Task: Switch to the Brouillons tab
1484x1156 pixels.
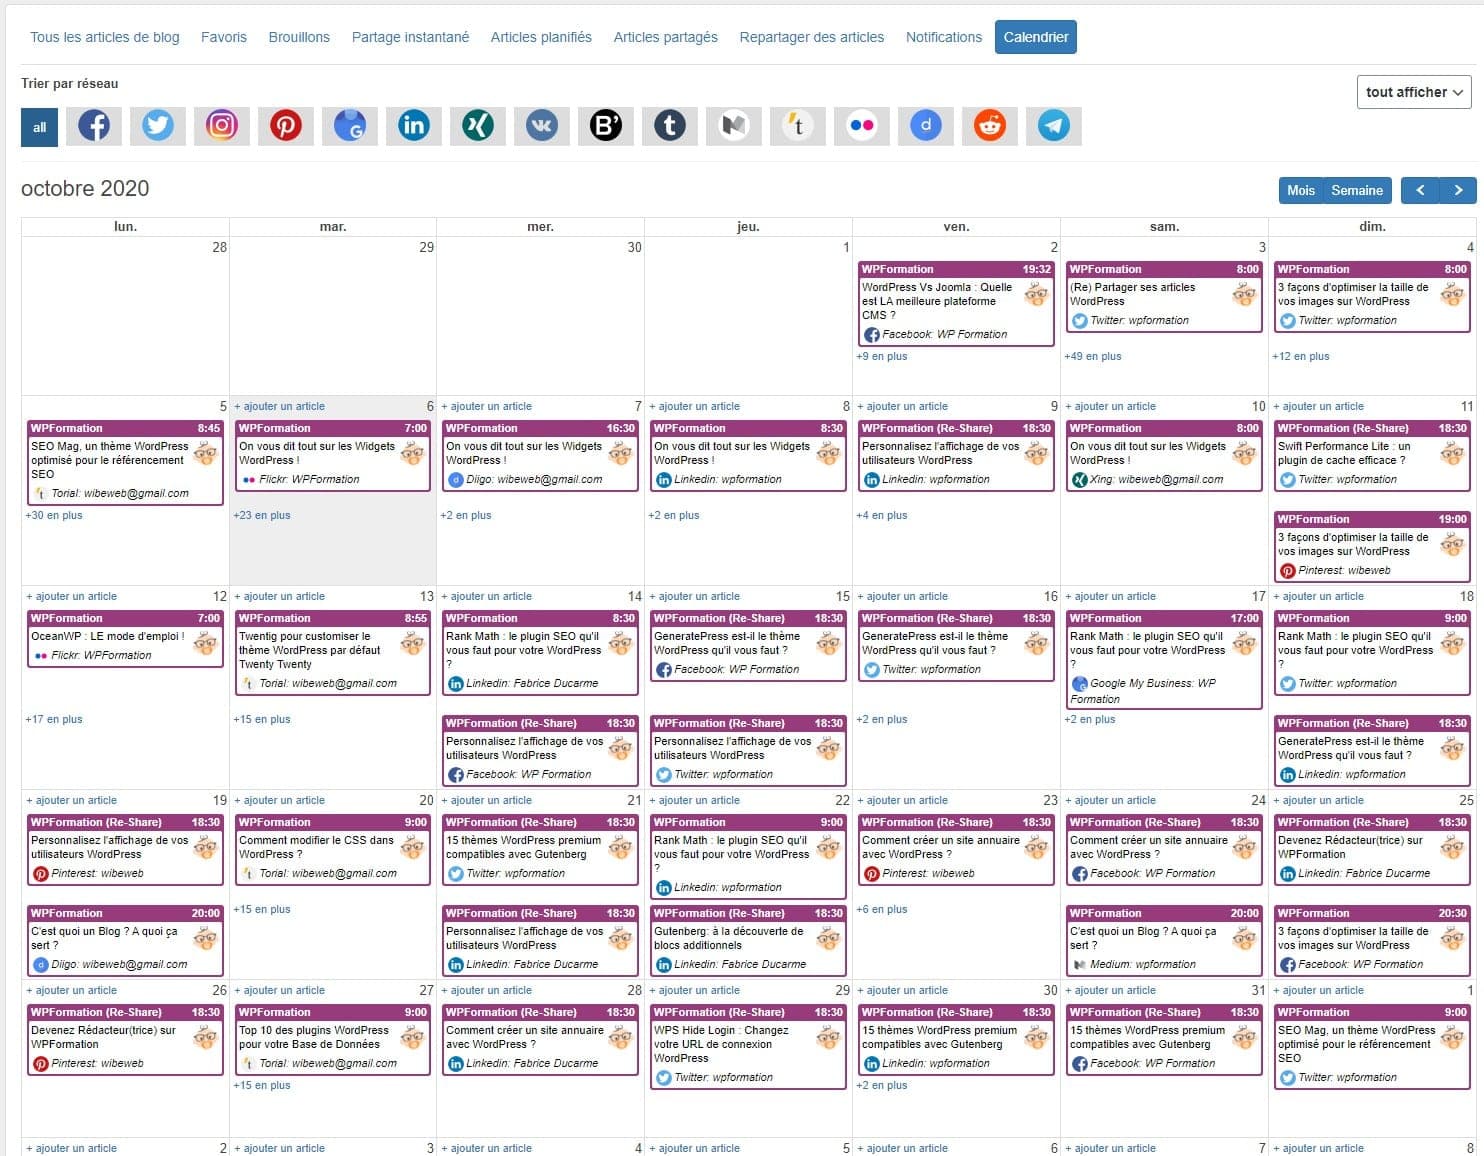Action: (298, 36)
